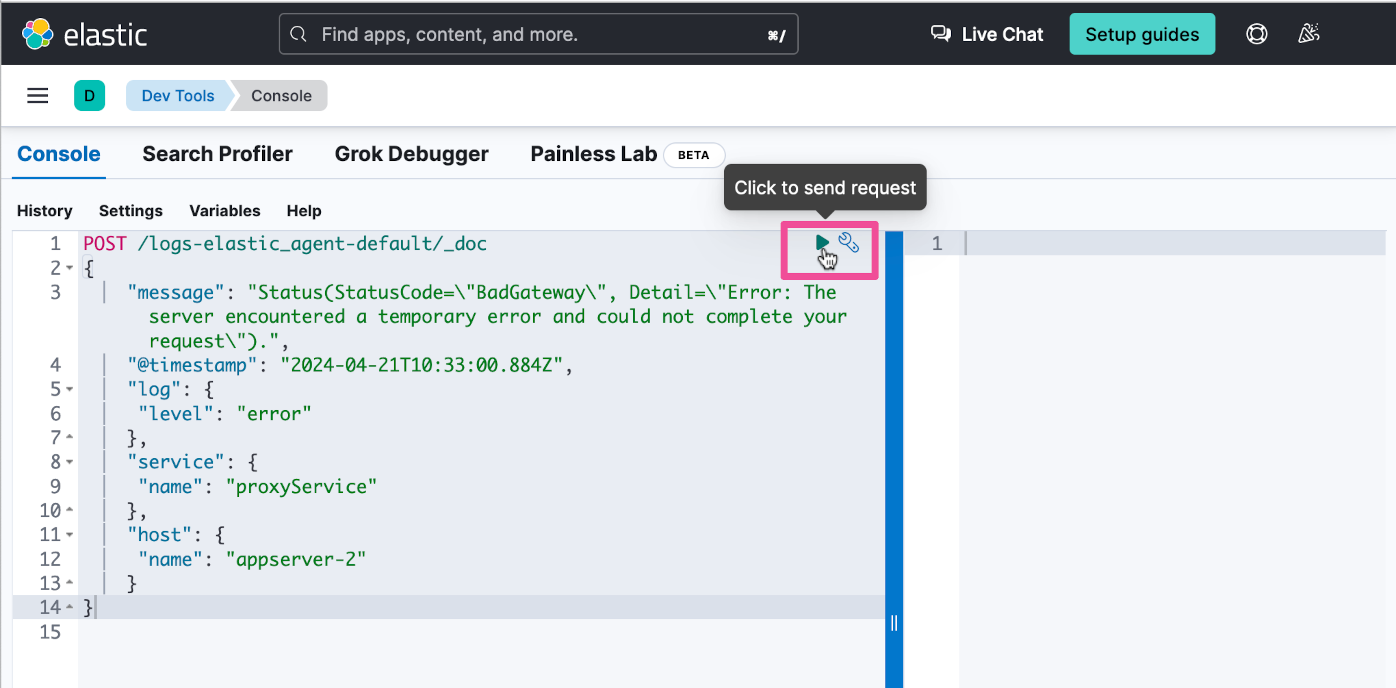Switch to the Grok Debugger tab
The image size is (1396, 688).
point(411,154)
